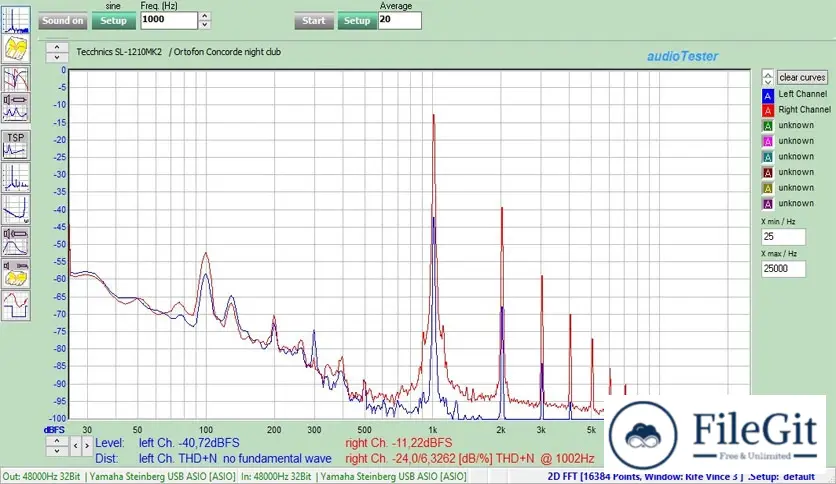Toggle the dark red unknown curve swatch
836x484 pixels.
(x=768, y=172)
